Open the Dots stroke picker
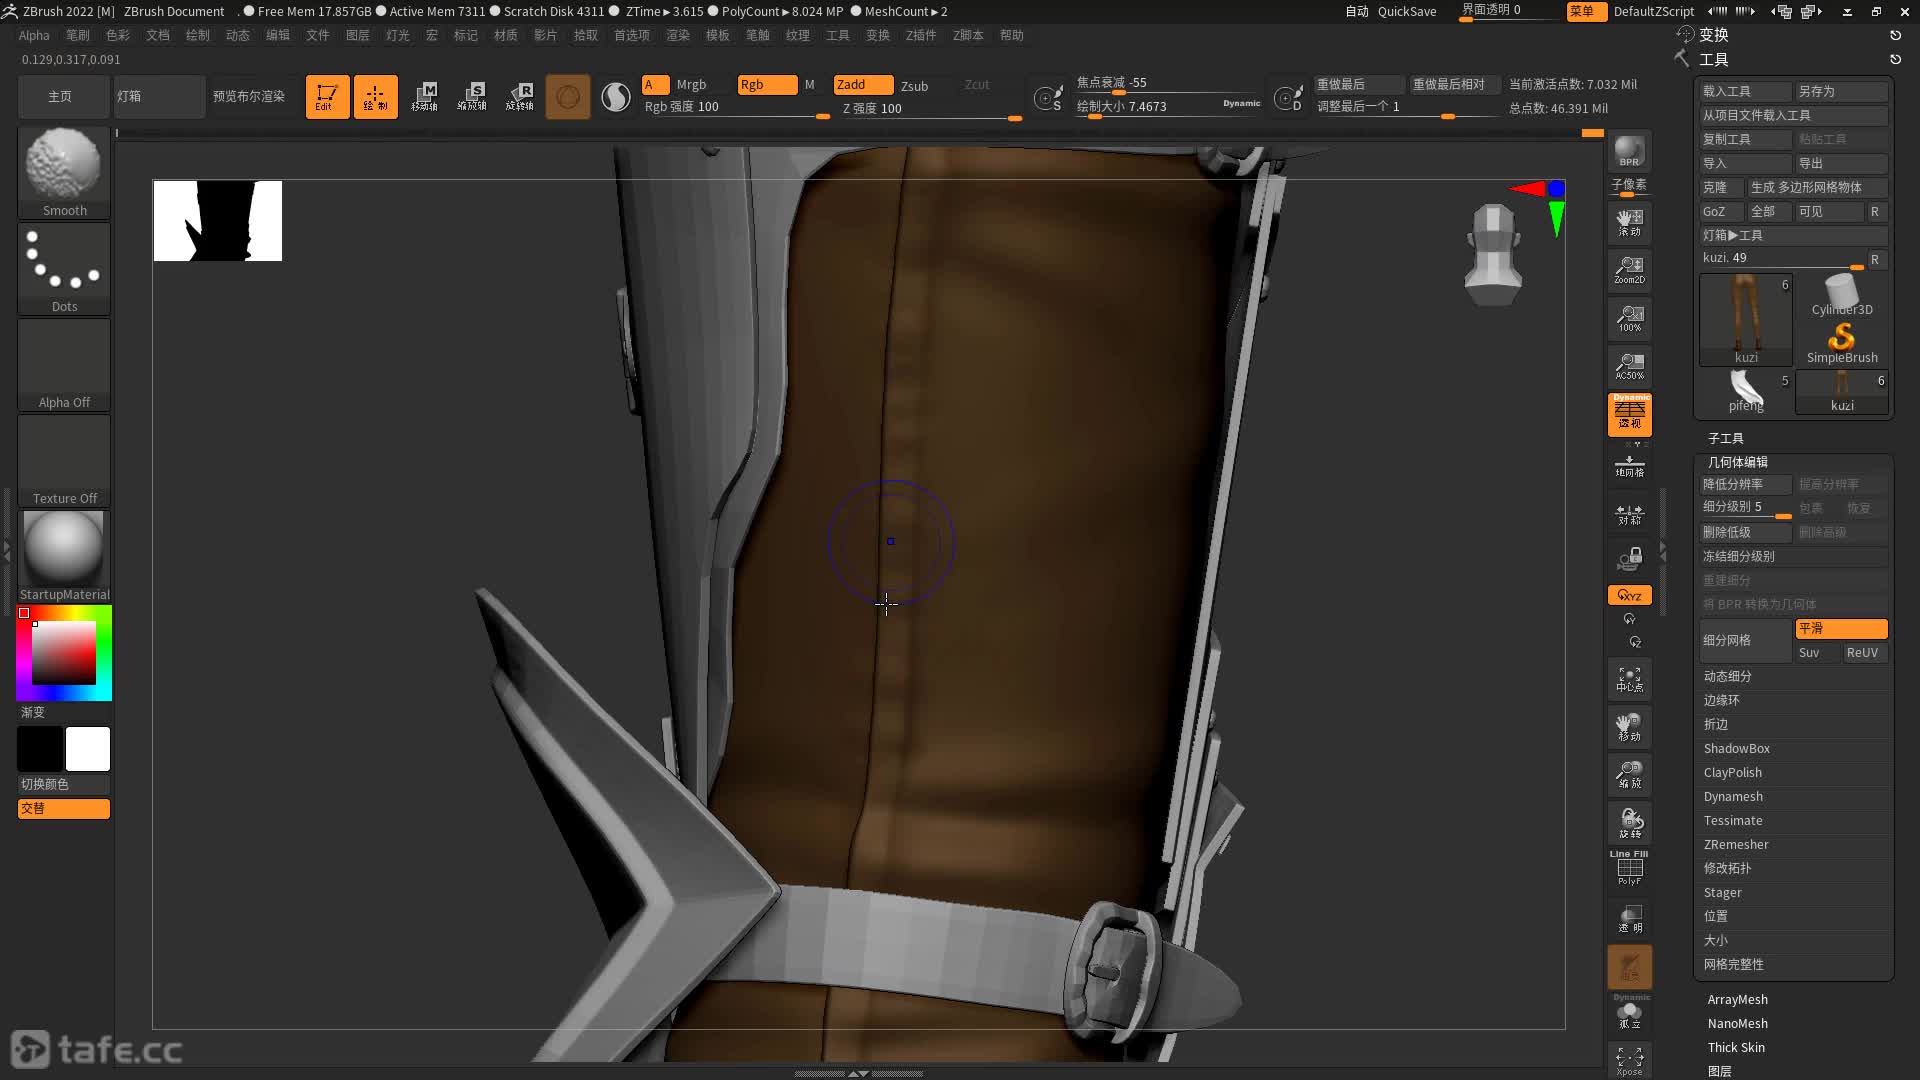1920x1080 pixels. click(64, 267)
